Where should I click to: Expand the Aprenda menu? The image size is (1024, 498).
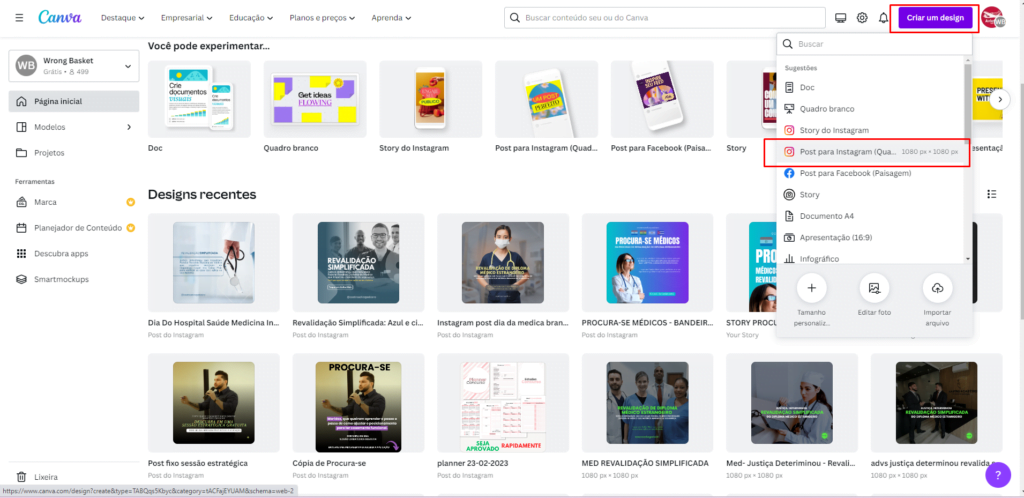(x=391, y=18)
